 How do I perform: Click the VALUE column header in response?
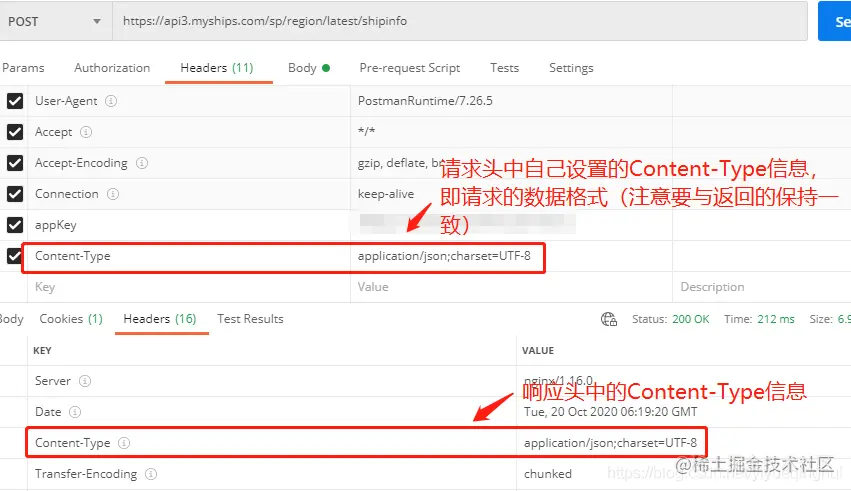538,350
